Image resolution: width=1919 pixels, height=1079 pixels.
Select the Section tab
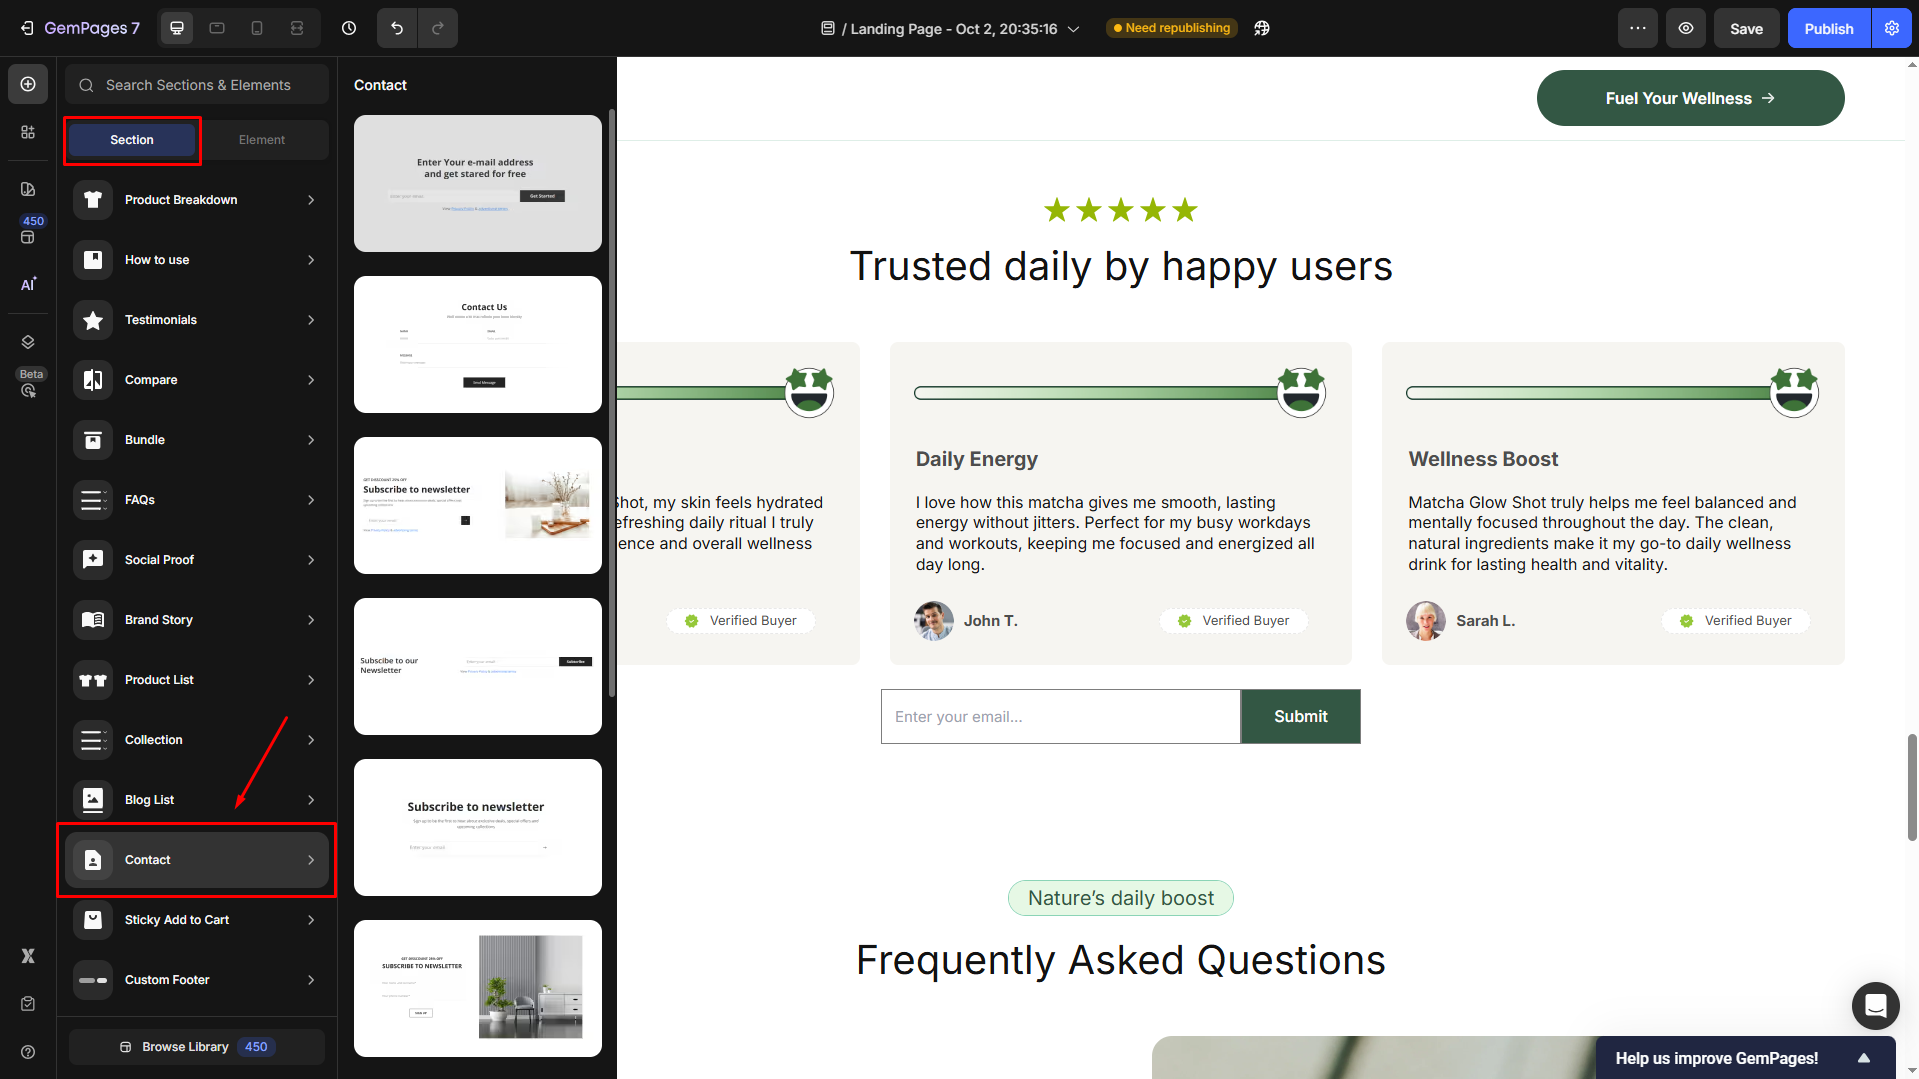pos(132,140)
